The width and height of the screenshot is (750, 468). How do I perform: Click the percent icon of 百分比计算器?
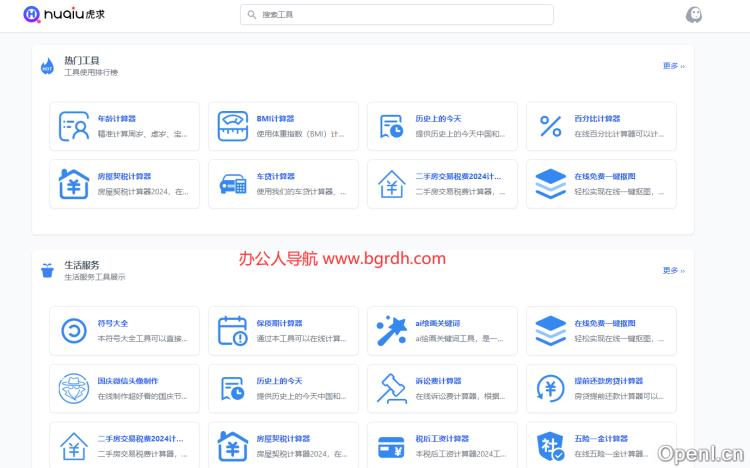coord(551,126)
